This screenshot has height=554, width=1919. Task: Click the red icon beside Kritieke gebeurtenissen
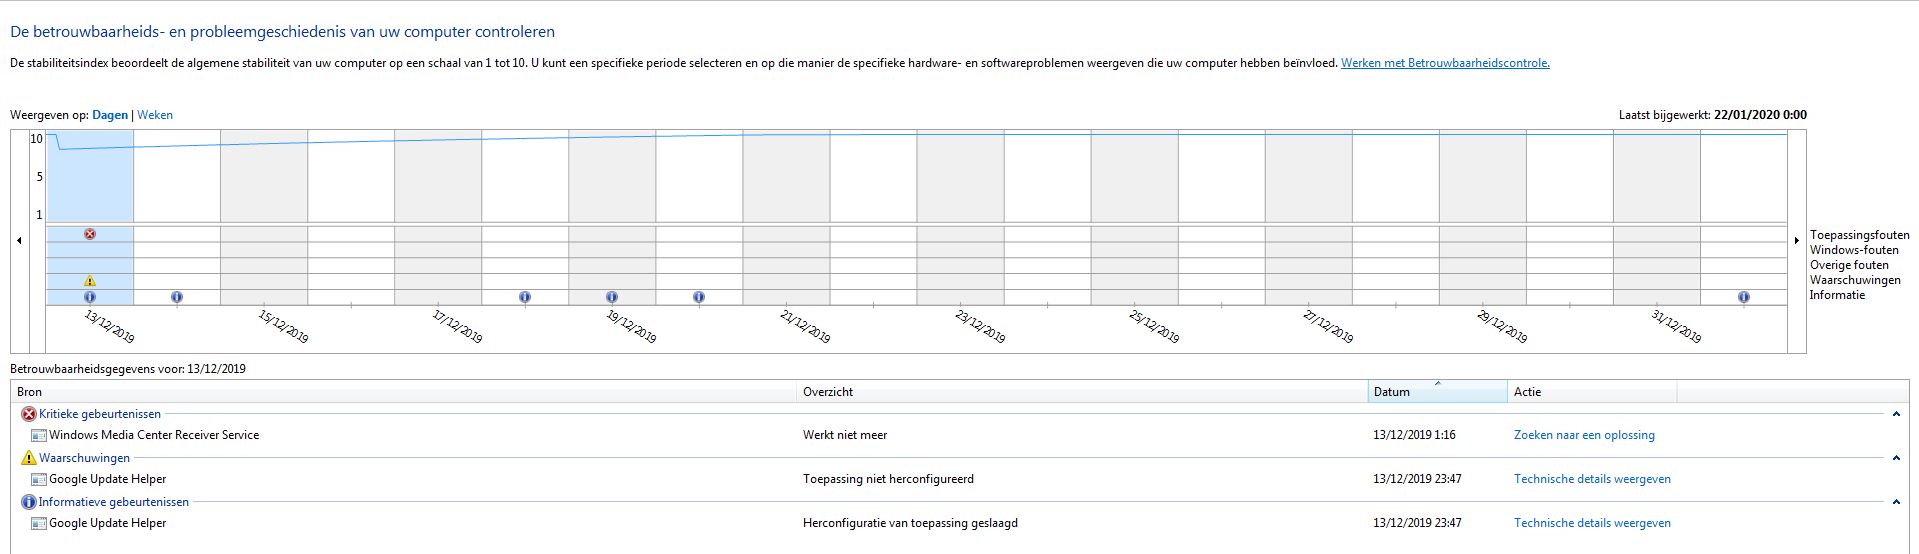[29, 414]
